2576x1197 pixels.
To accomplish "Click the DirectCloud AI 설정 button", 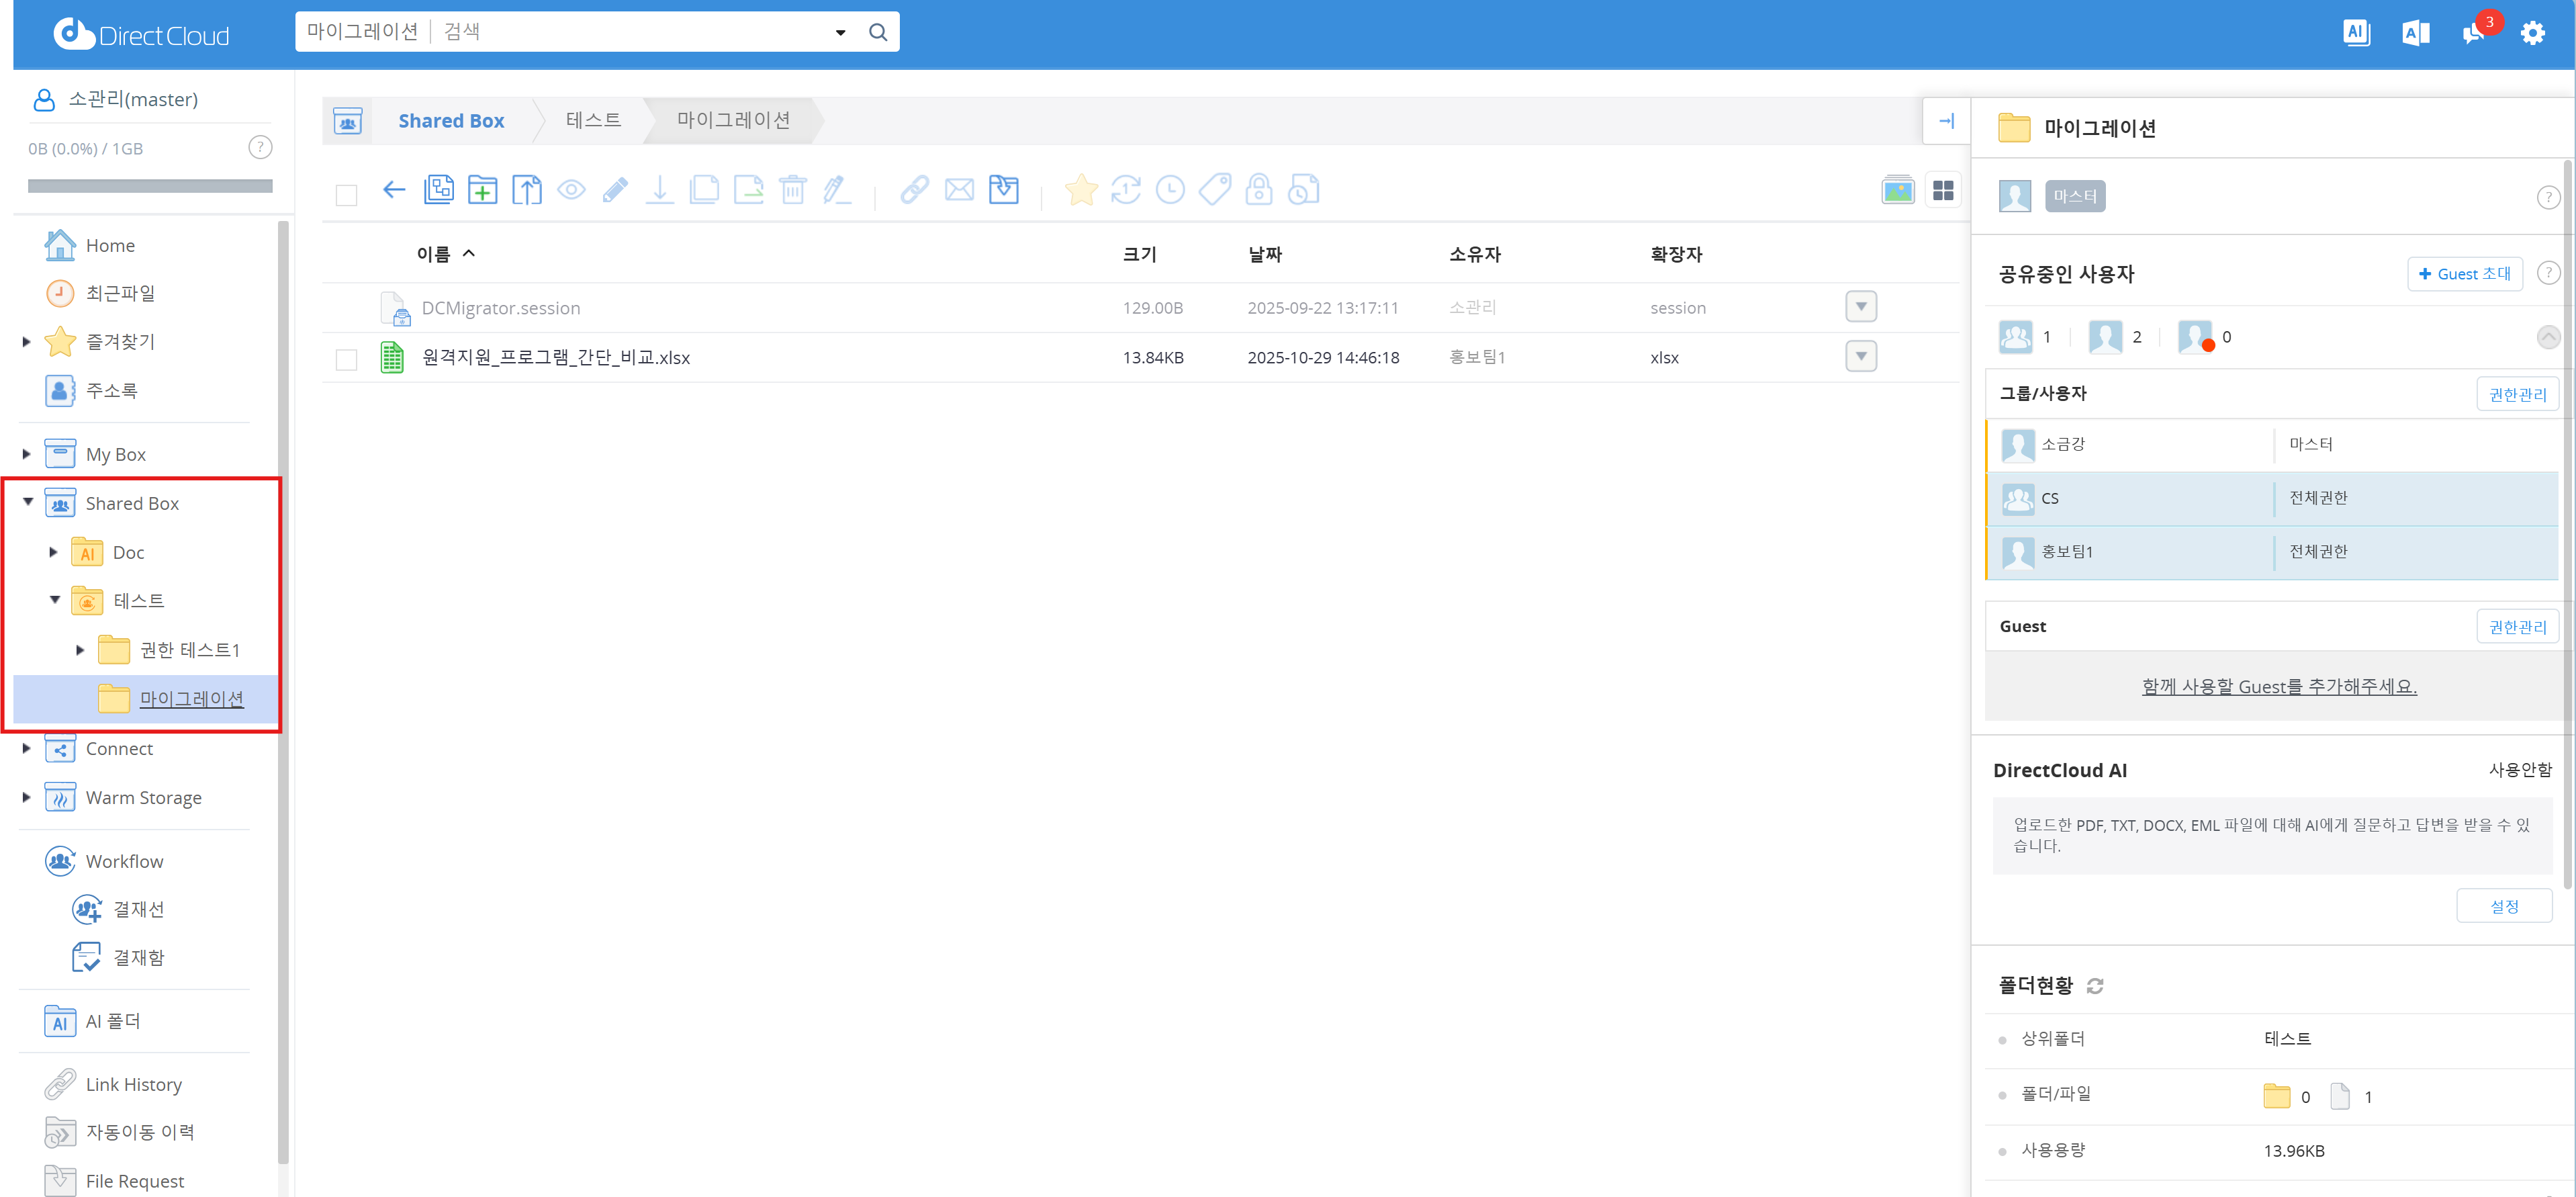I will click(x=2503, y=906).
